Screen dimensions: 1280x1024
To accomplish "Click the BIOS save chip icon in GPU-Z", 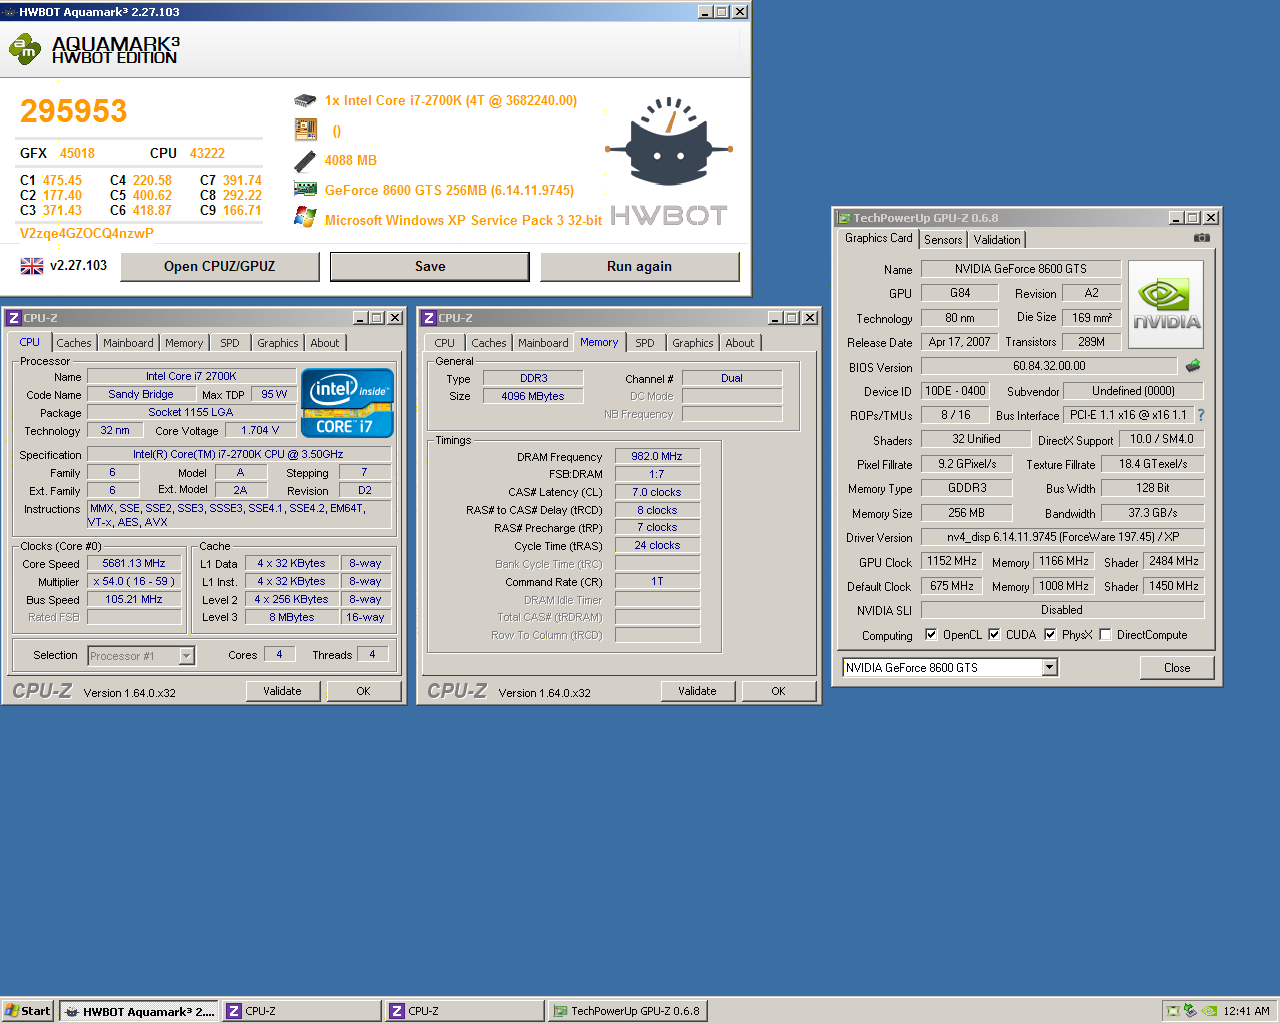I will [x=1193, y=366].
